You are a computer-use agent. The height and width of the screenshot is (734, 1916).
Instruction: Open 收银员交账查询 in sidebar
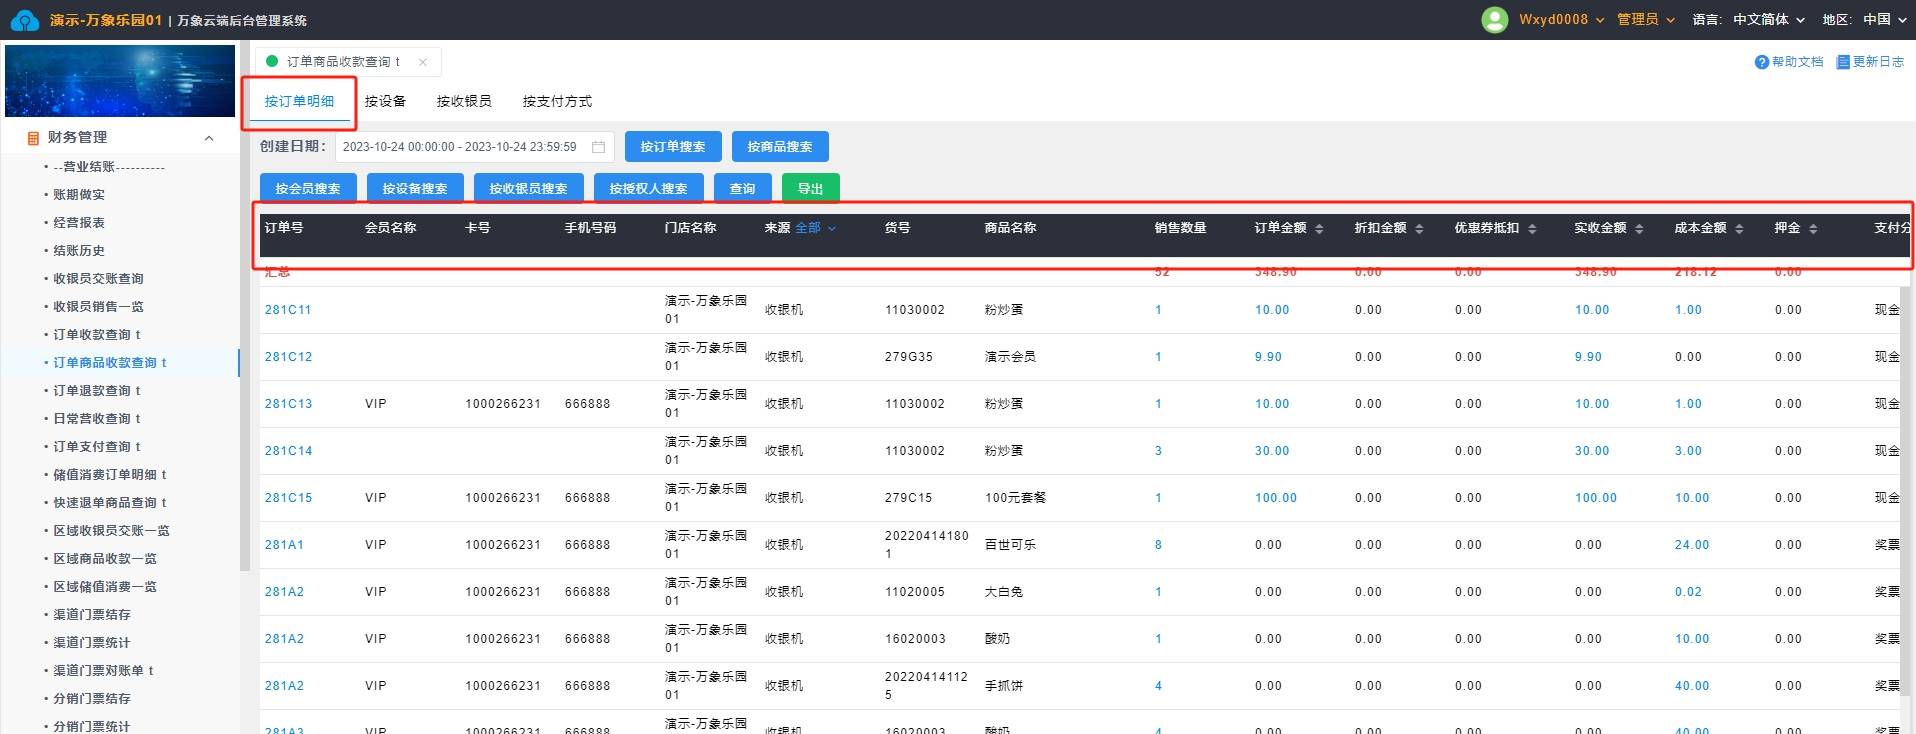[99, 279]
